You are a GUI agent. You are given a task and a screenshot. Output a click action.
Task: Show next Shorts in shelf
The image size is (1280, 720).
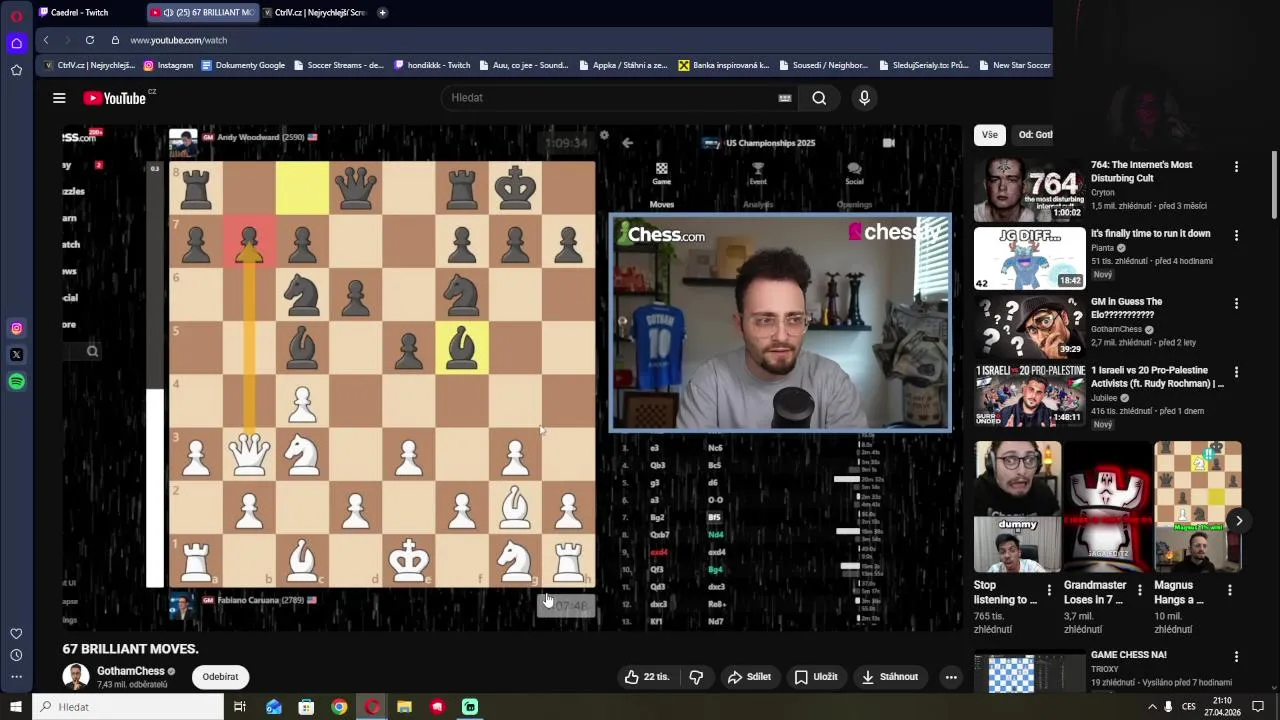coord(1238,521)
